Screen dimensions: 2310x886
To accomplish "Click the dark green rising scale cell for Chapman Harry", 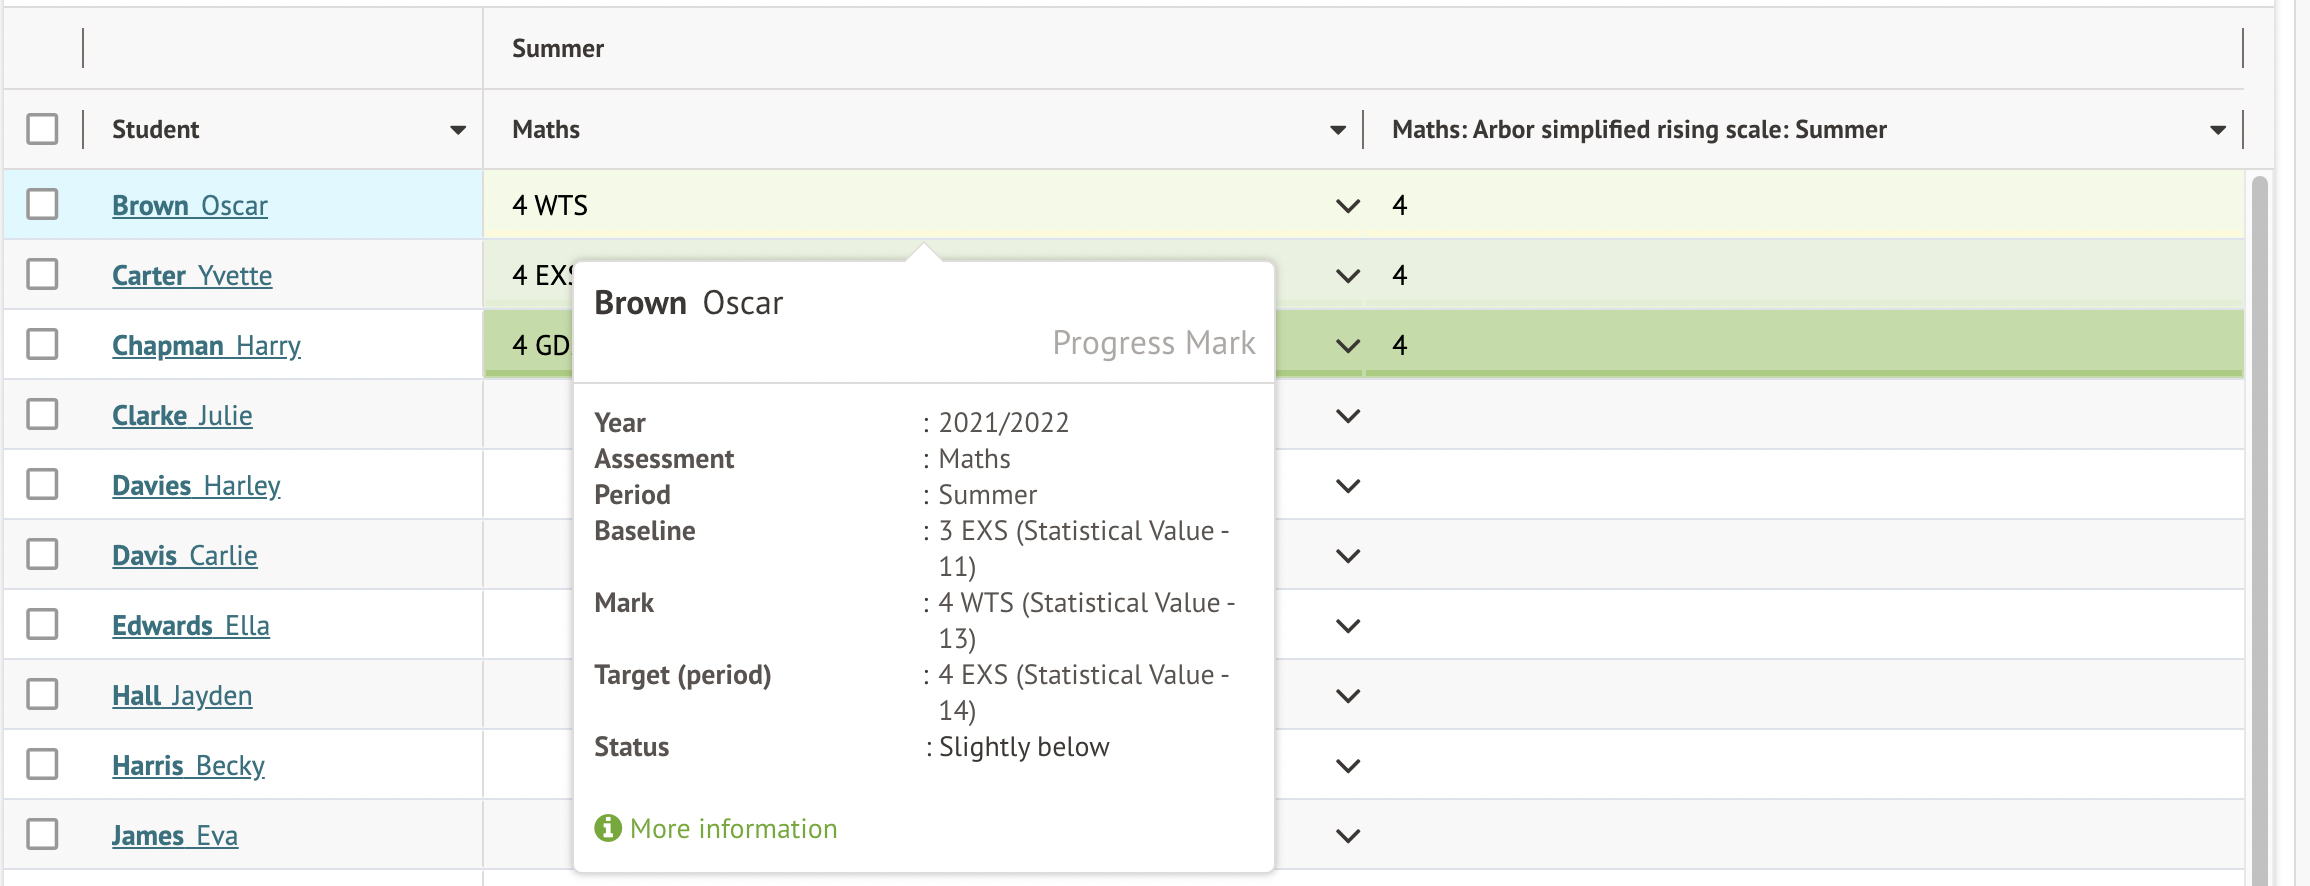I will tap(1800, 345).
